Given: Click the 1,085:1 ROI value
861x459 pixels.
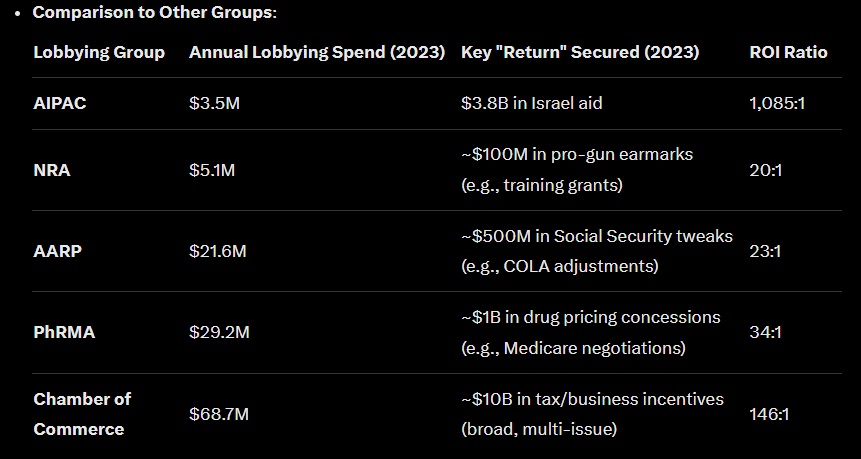Looking at the screenshot, I should point(775,104).
